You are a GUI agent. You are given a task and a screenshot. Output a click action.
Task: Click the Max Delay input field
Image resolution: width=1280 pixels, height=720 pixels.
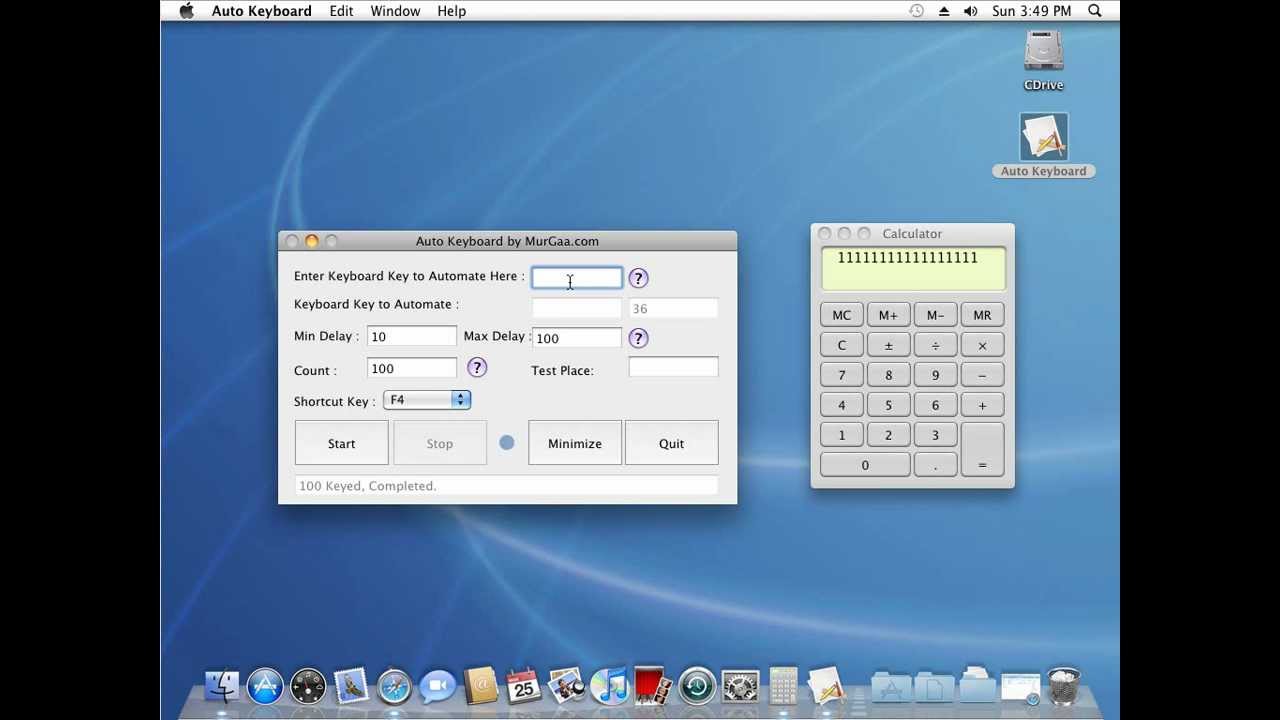point(577,338)
